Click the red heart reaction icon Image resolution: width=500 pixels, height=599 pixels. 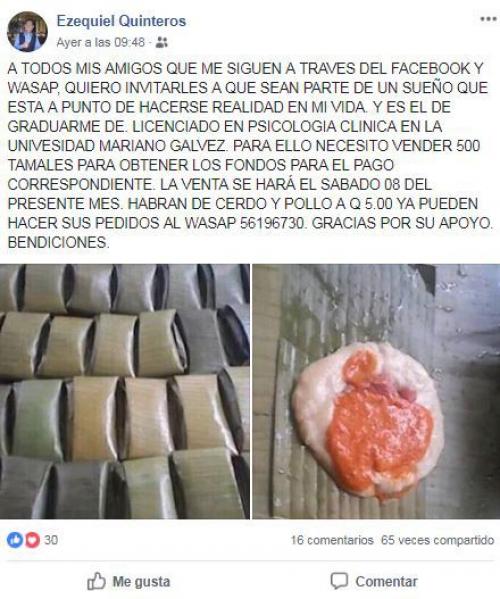coord(32,540)
